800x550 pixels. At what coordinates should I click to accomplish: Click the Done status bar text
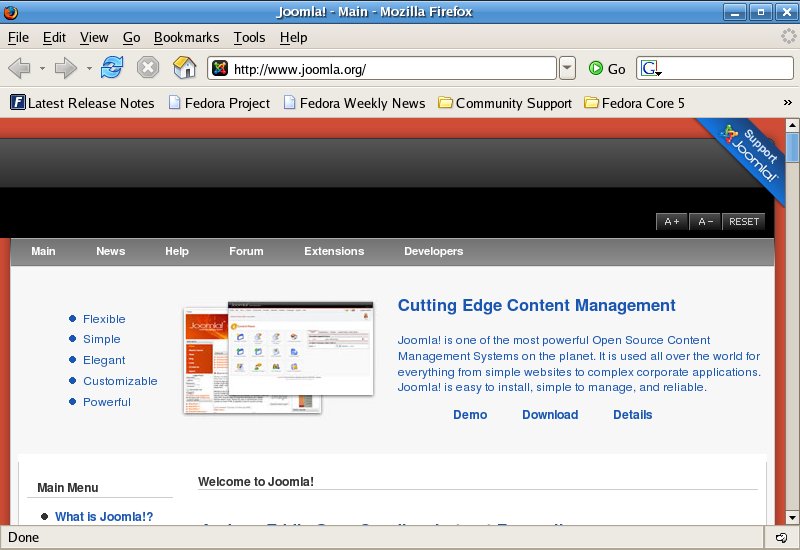point(23,538)
